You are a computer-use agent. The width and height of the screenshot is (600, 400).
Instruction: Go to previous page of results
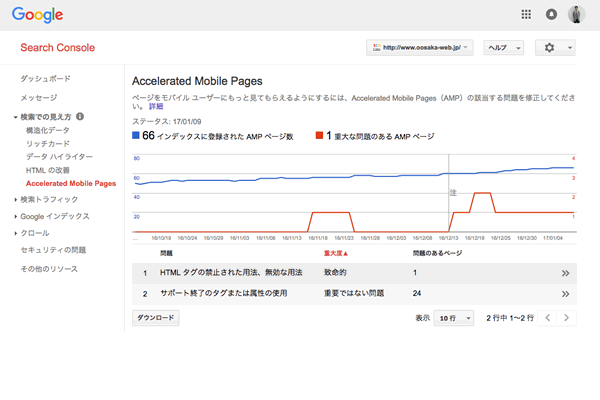tap(548, 318)
